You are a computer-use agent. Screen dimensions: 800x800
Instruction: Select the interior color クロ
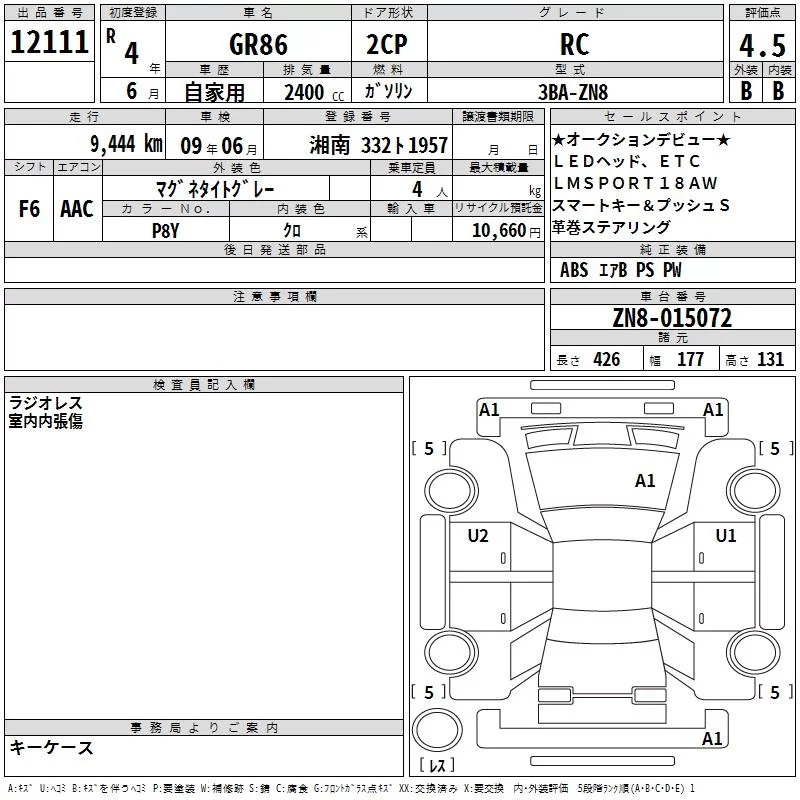(292, 231)
